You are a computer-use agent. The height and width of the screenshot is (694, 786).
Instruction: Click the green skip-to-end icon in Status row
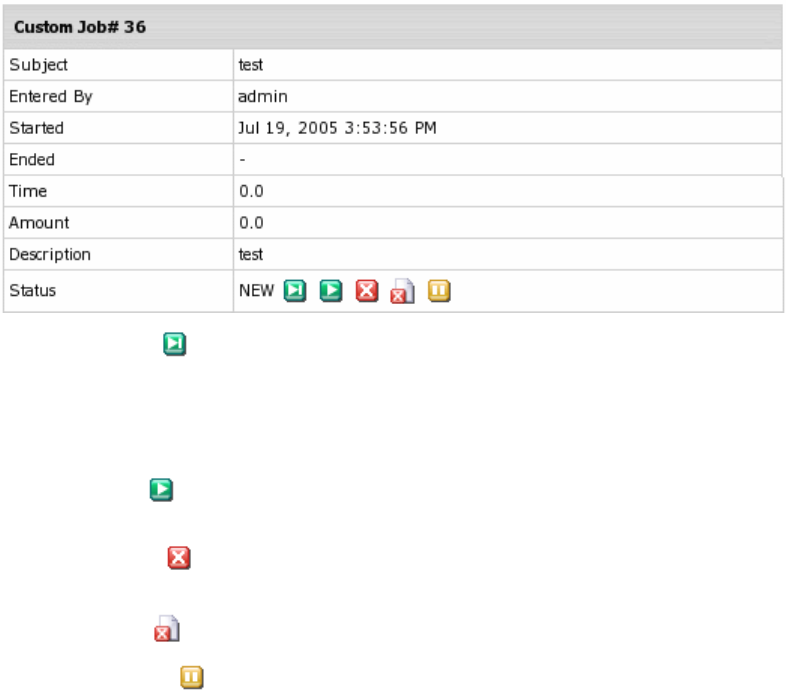(x=295, y=291)
